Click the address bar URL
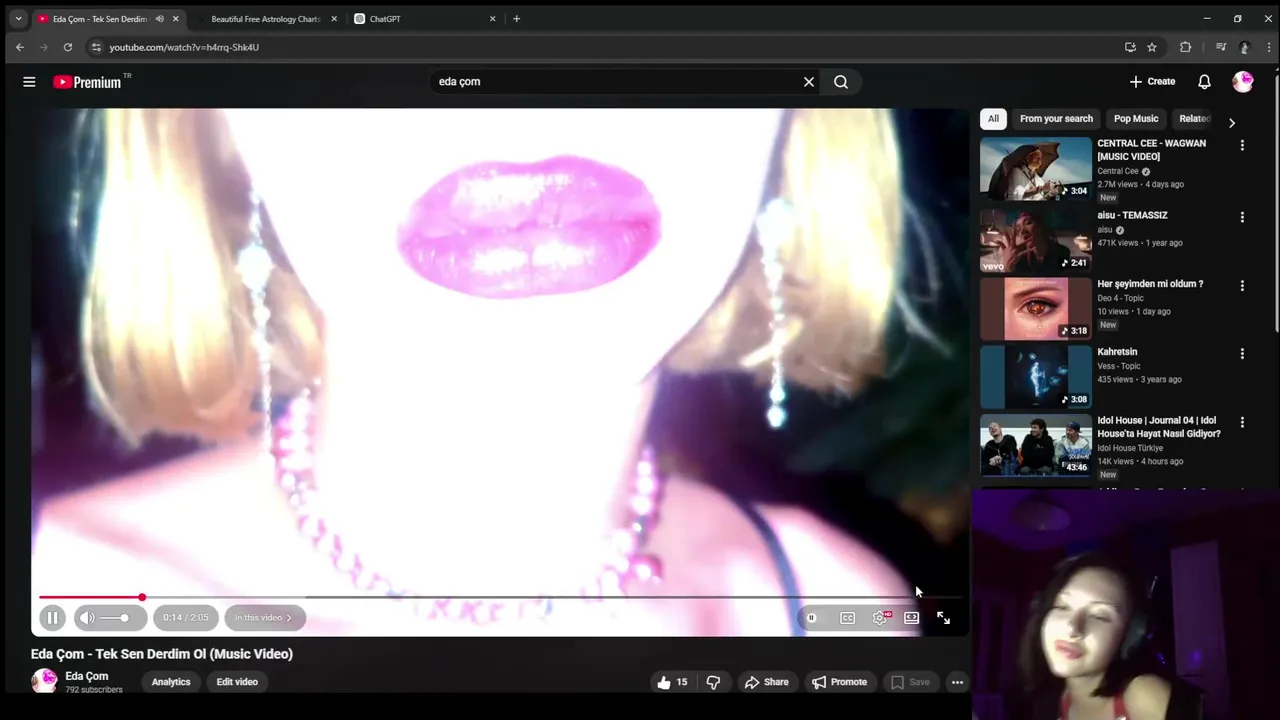This screenshot has height=720, width=1280. (184, 47)
